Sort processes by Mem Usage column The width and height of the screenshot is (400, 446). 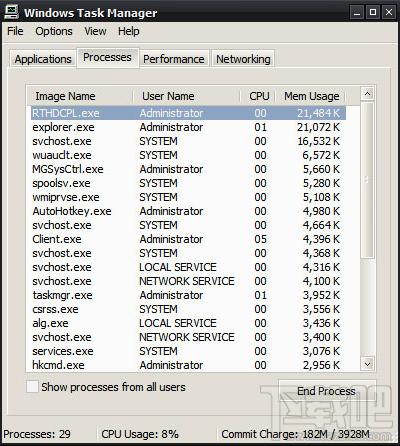click(x=311, y=96)
